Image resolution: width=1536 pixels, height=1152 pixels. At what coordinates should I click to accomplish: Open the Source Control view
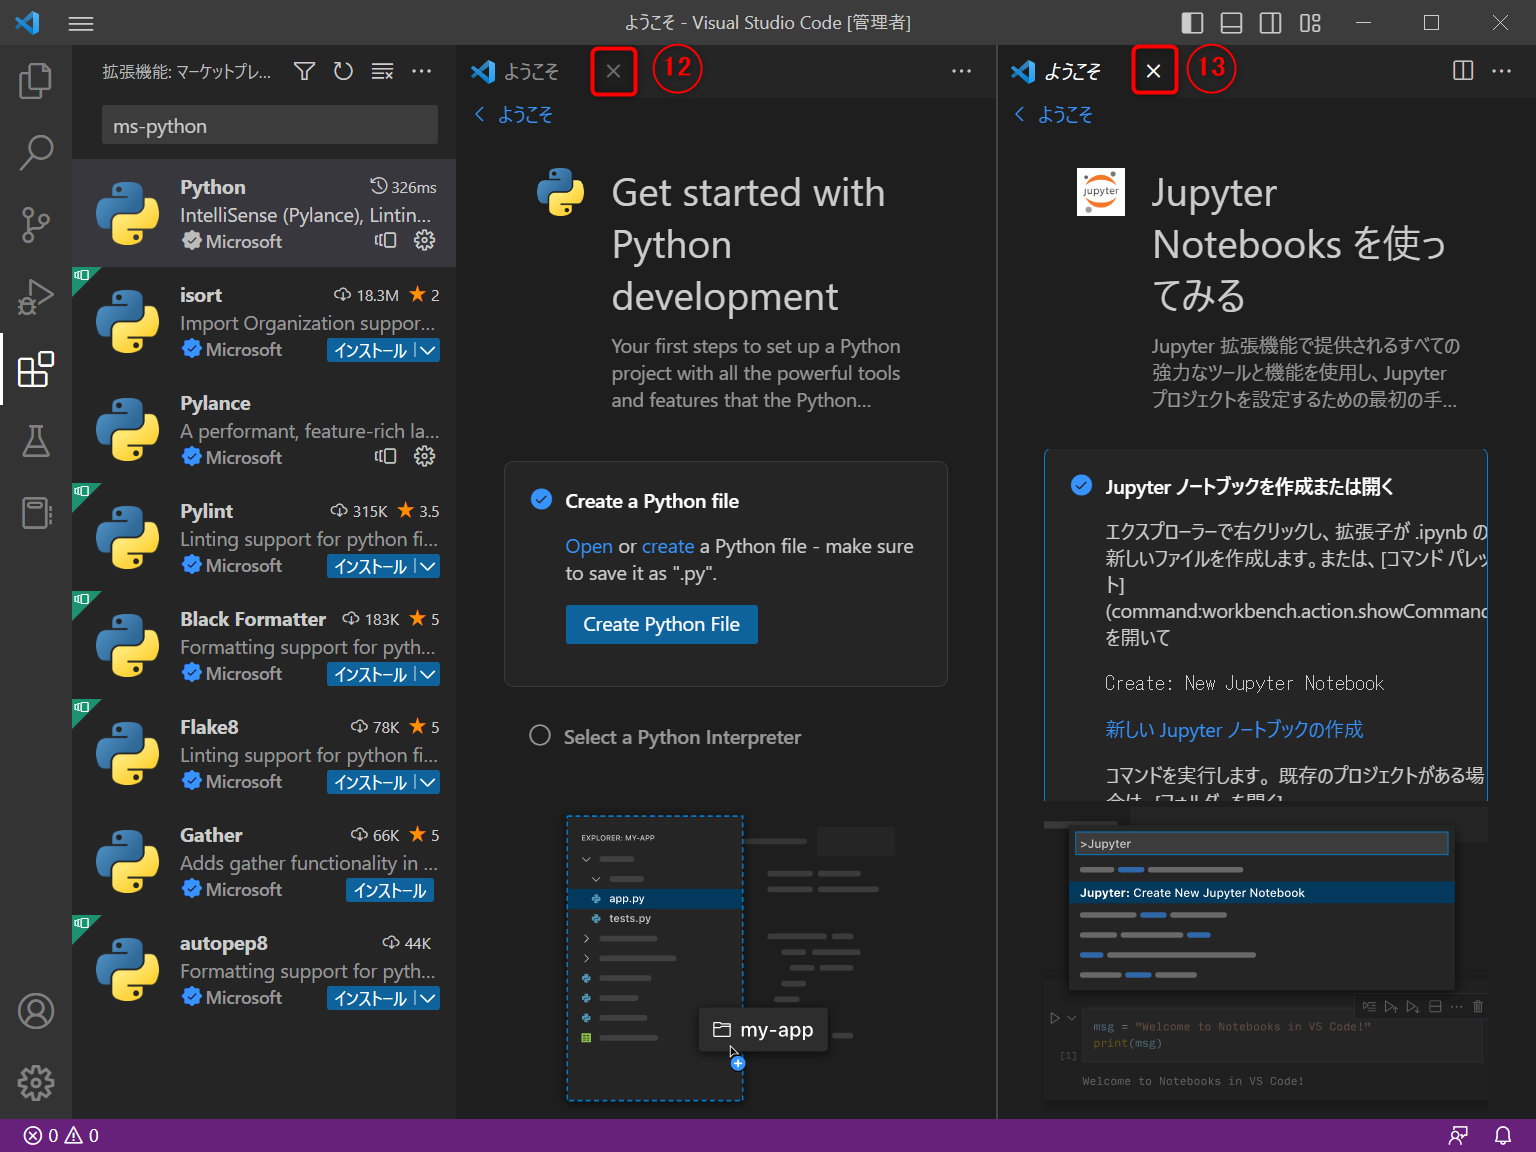(x=36, y=225)
